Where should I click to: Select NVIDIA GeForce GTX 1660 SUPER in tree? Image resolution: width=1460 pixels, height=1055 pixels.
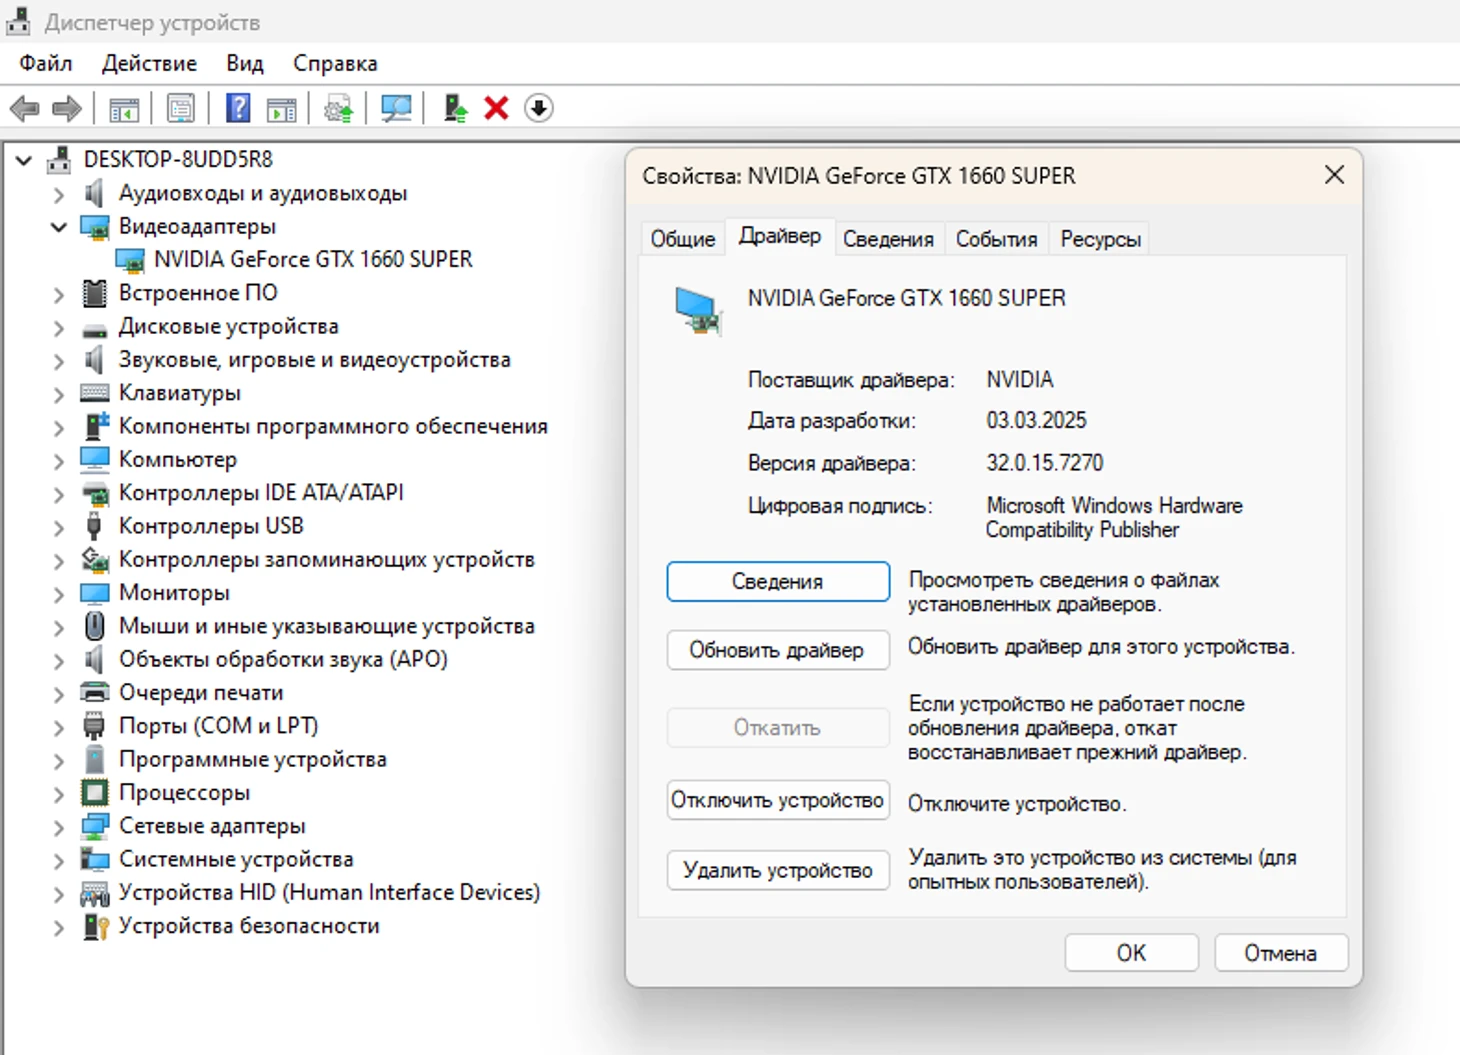312,260
